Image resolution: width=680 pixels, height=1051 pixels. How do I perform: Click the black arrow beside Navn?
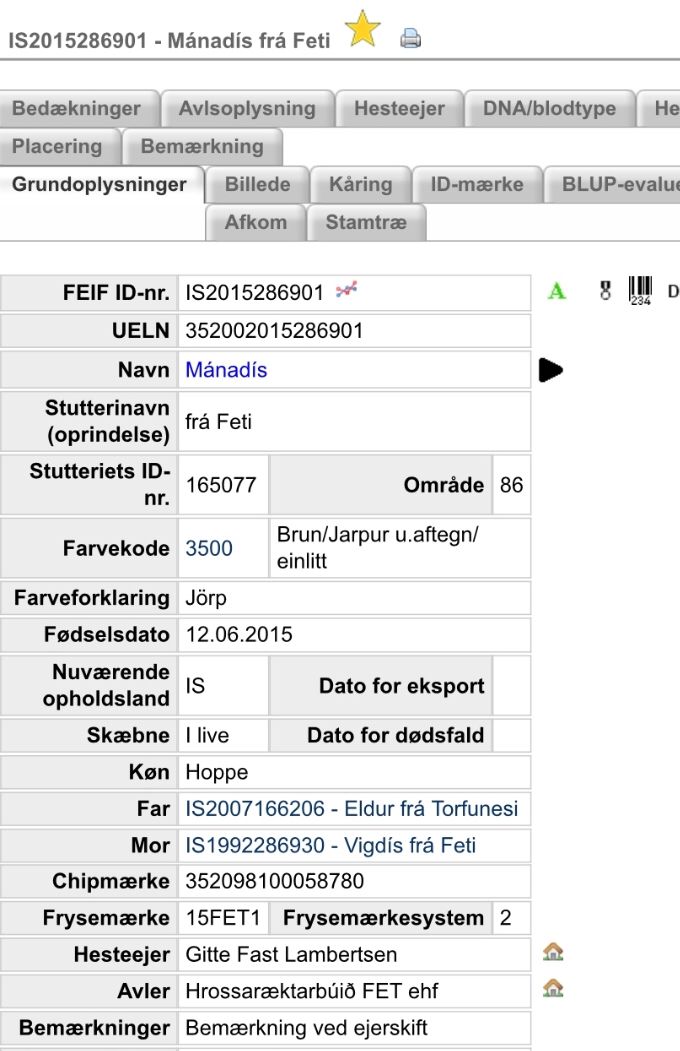(x=550, y=370)
